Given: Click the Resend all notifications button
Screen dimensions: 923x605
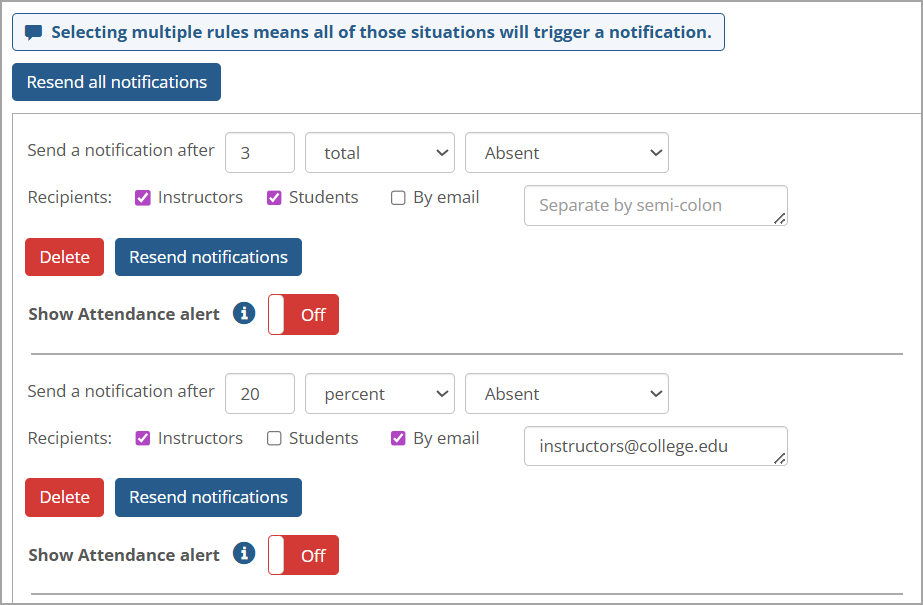Looking at the screenshot, I should (116, 82).
